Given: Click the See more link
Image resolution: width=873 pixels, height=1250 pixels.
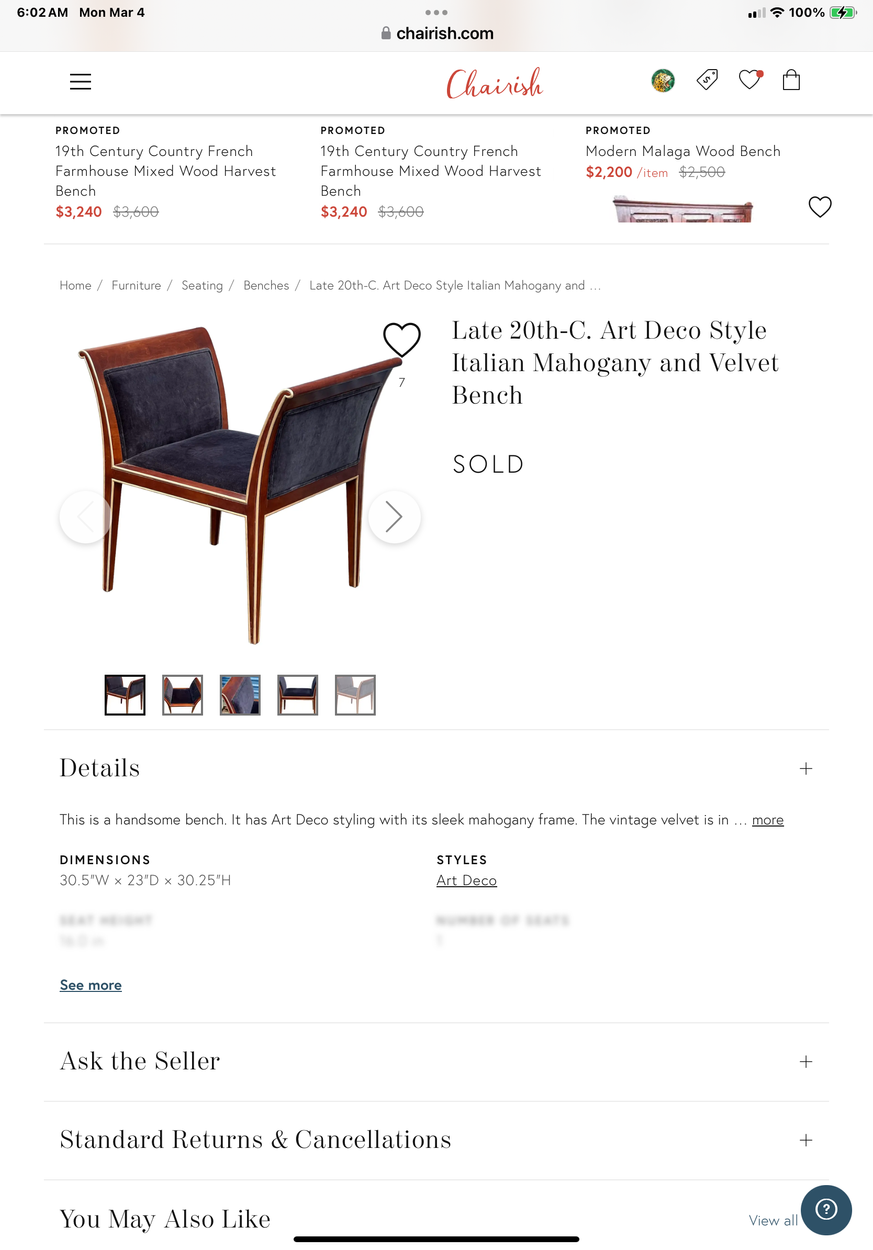Looking at the screenshot, I should tap(91, 985).
